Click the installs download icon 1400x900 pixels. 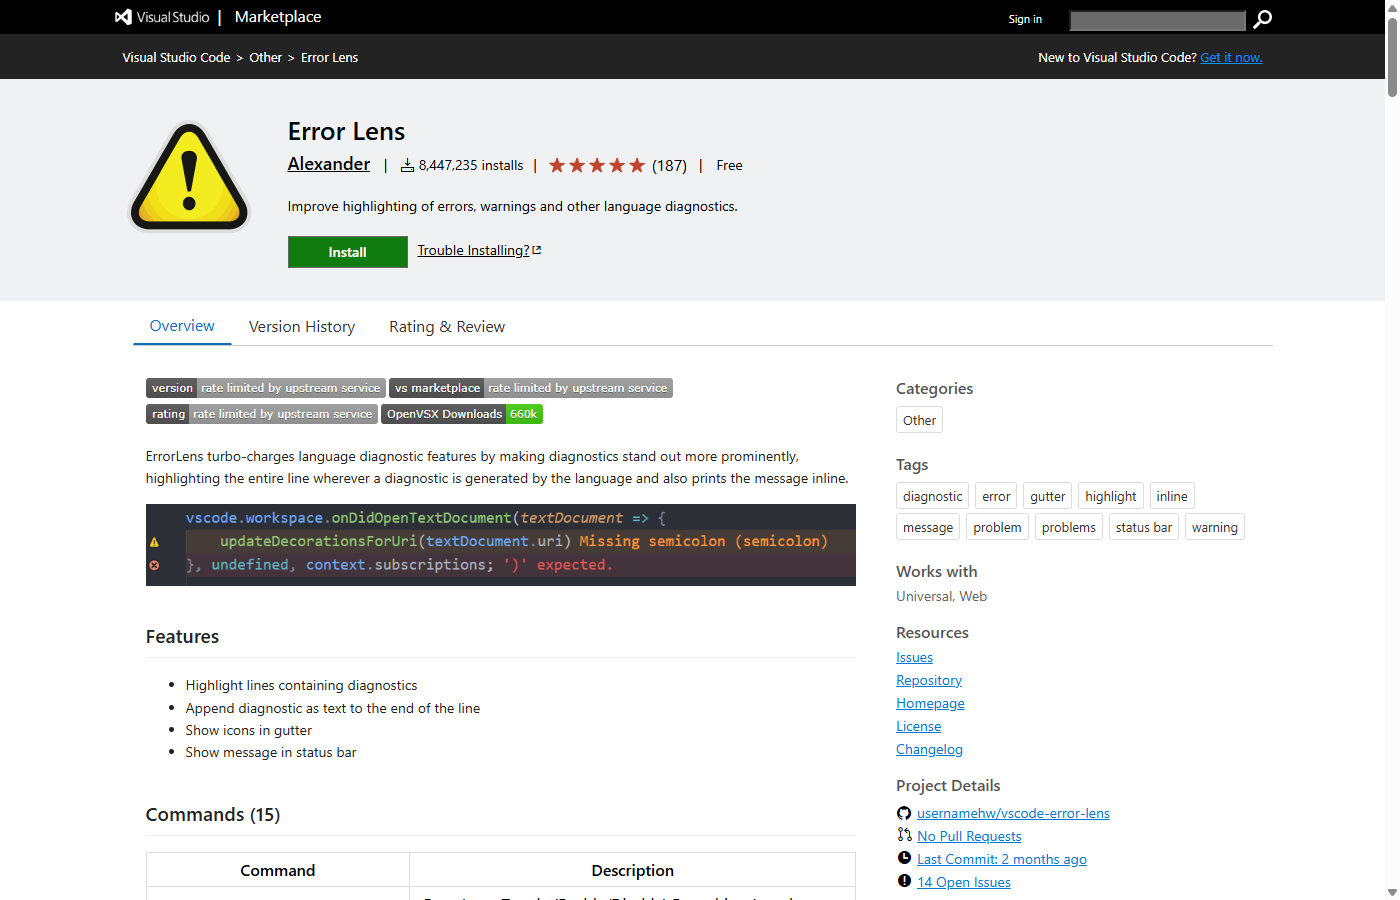point(407,165)
